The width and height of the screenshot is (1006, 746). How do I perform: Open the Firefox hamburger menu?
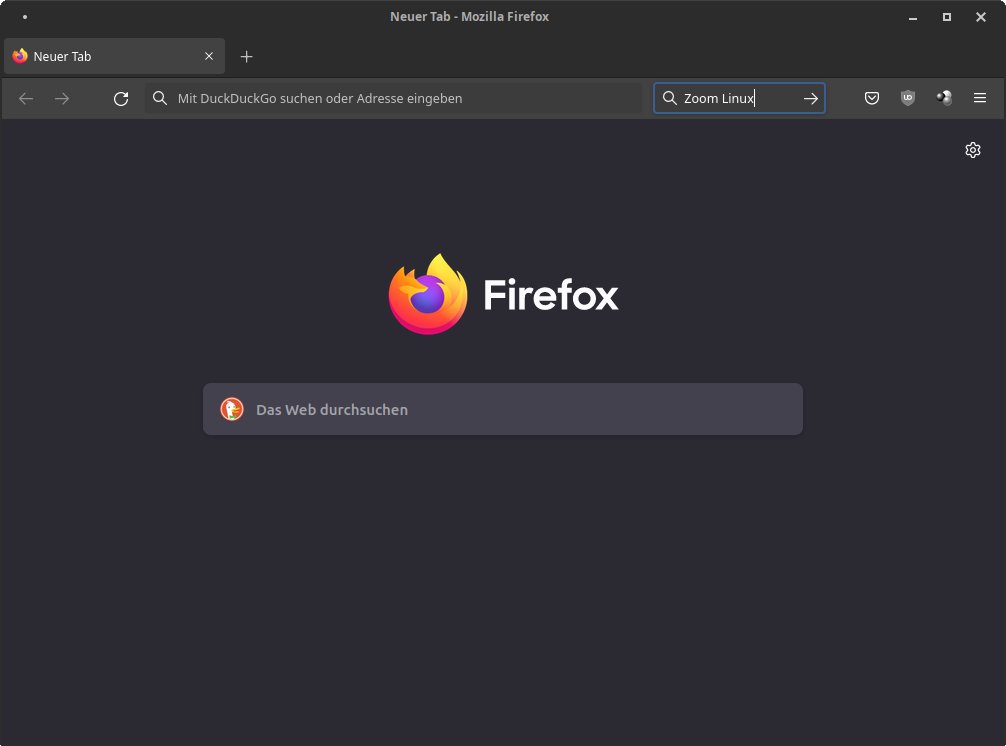[980, 97]
